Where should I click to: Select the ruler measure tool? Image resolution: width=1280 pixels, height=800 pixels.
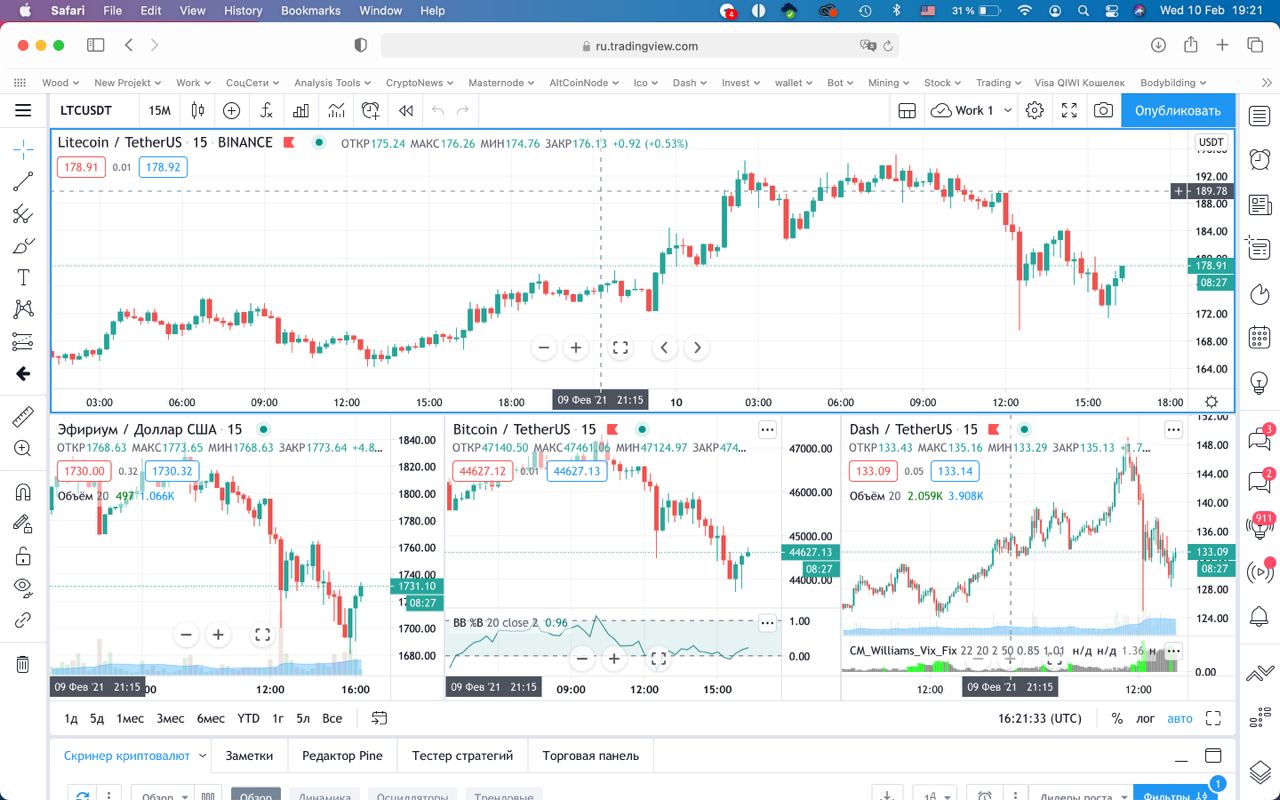point(23,416)
